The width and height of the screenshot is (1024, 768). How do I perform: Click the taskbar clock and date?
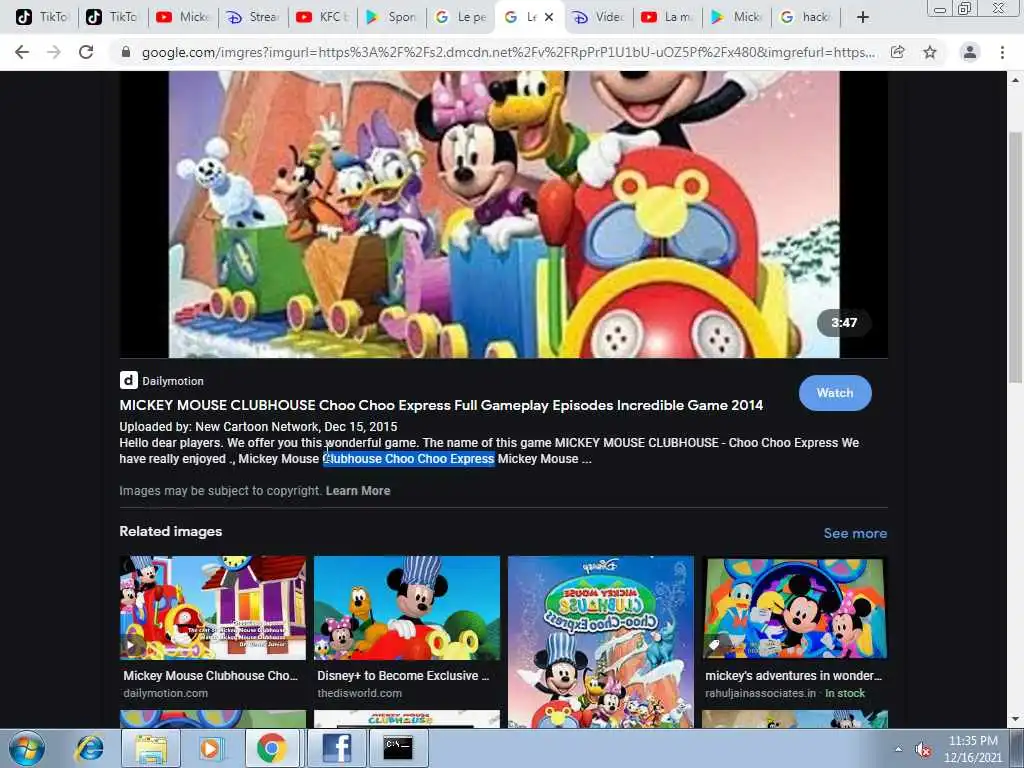point(972,748)
